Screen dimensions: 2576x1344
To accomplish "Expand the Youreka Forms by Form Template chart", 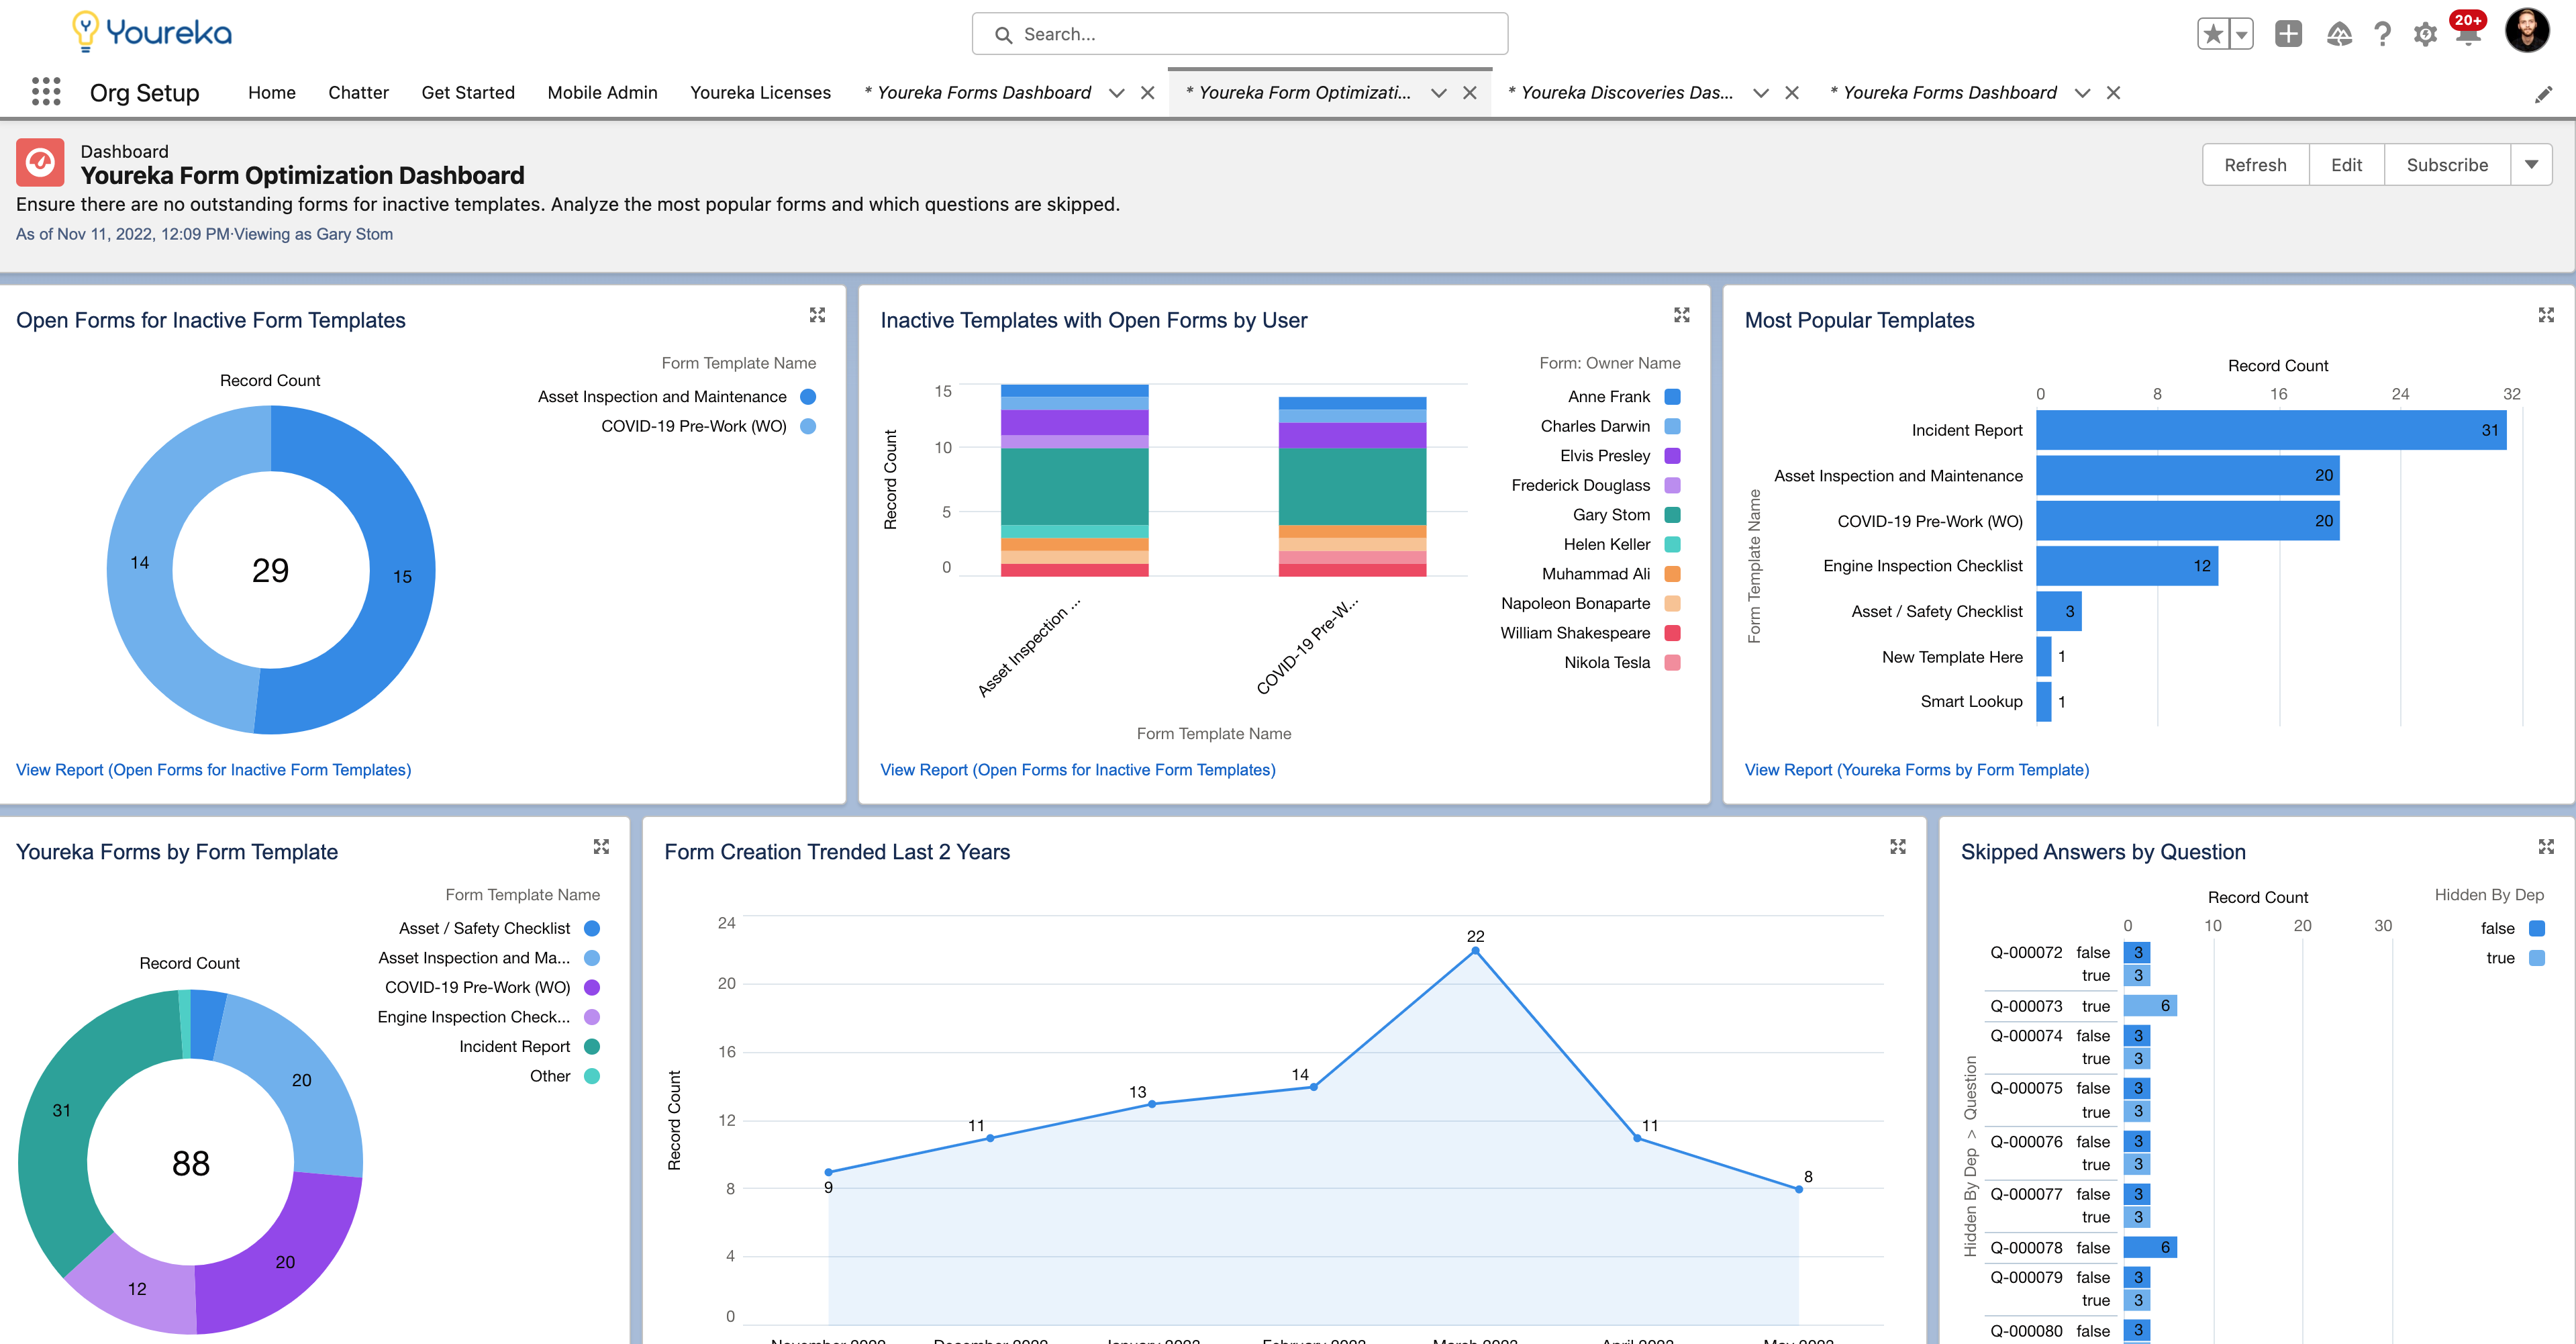I will point(601,847).
